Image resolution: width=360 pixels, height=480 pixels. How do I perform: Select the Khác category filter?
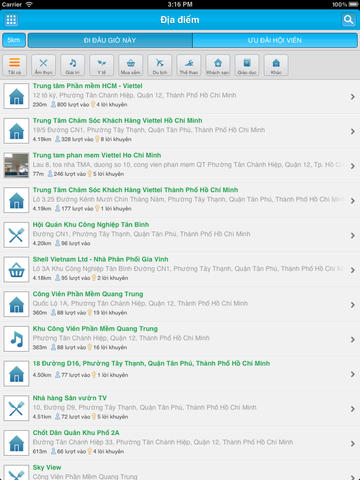point(276,65)
